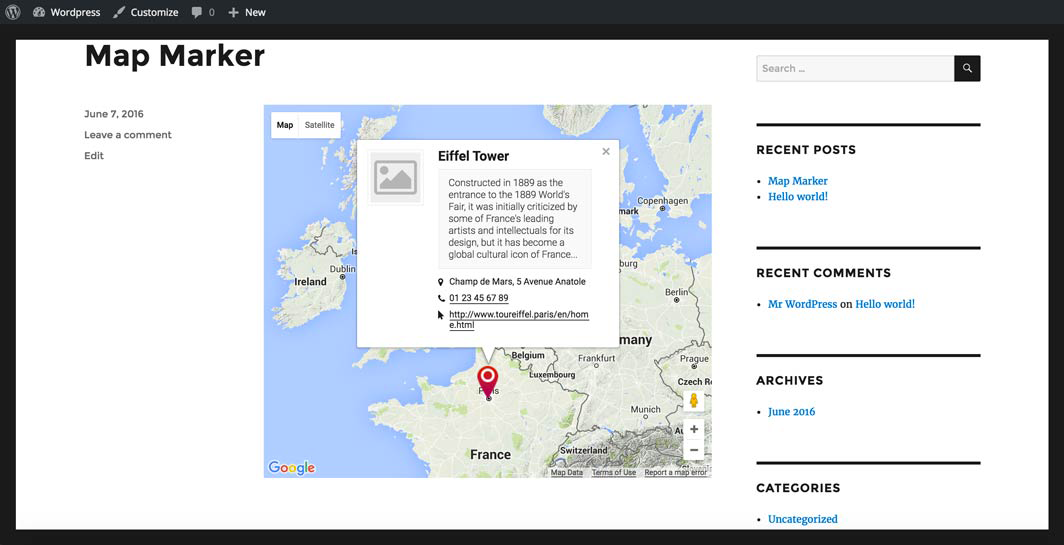Open the June 2016 archive link
Image resolution: width=1064 pixels, height=545 pixels.
pos(791,412)
